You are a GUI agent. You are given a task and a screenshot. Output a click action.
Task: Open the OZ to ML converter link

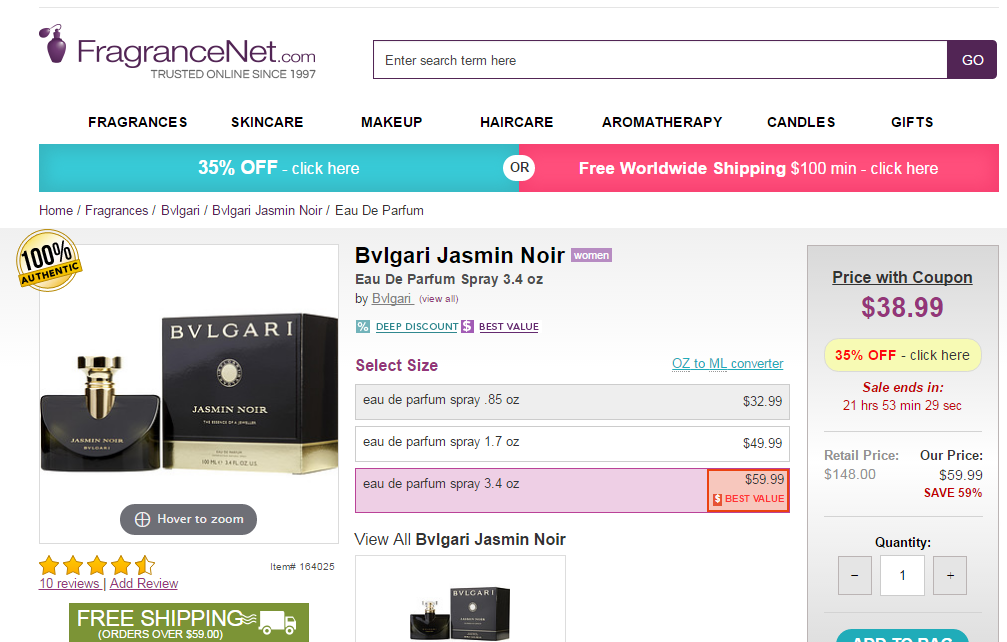[x=727, y=364]
